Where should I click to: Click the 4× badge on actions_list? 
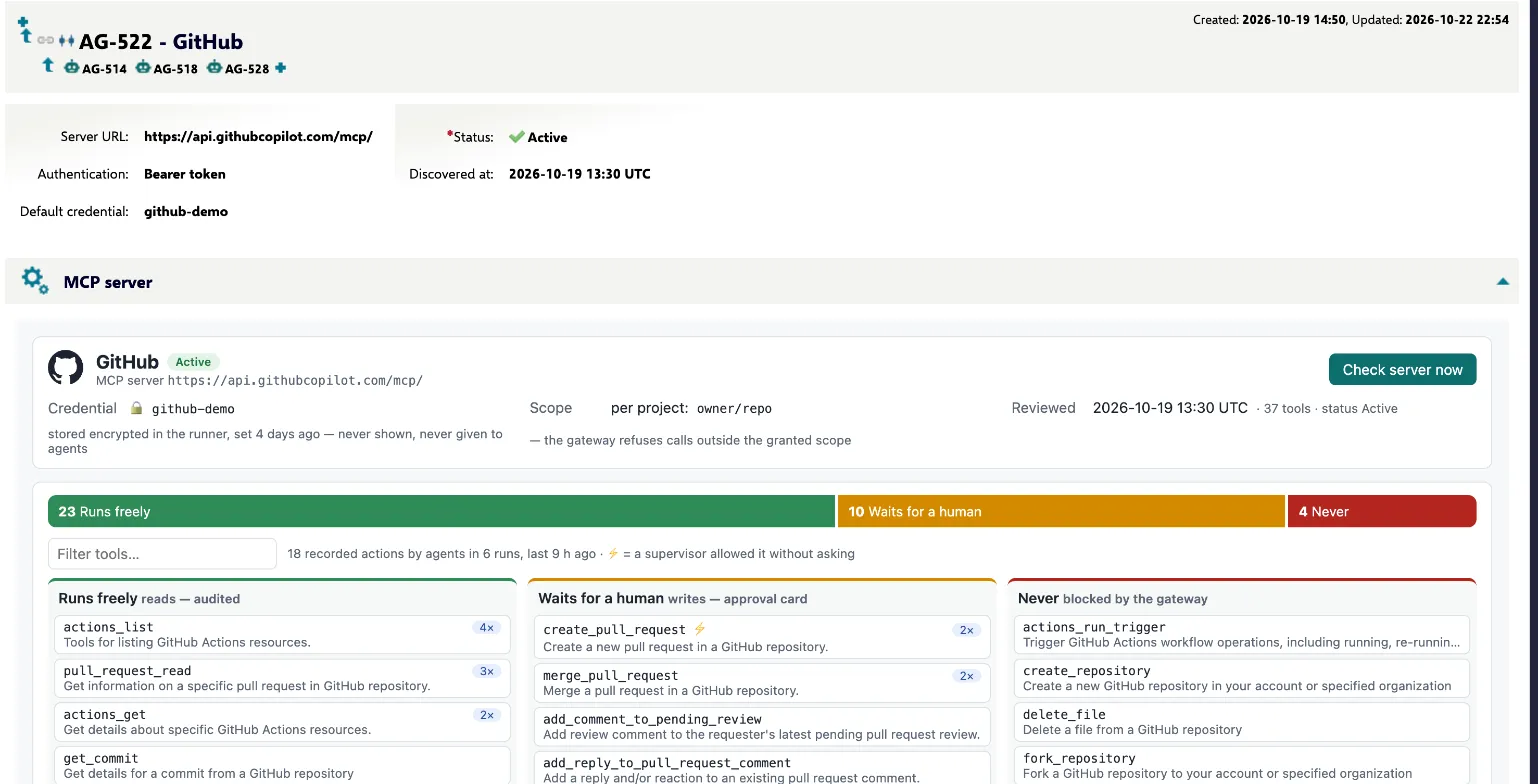pyautogui.click(x=487, y=628)
